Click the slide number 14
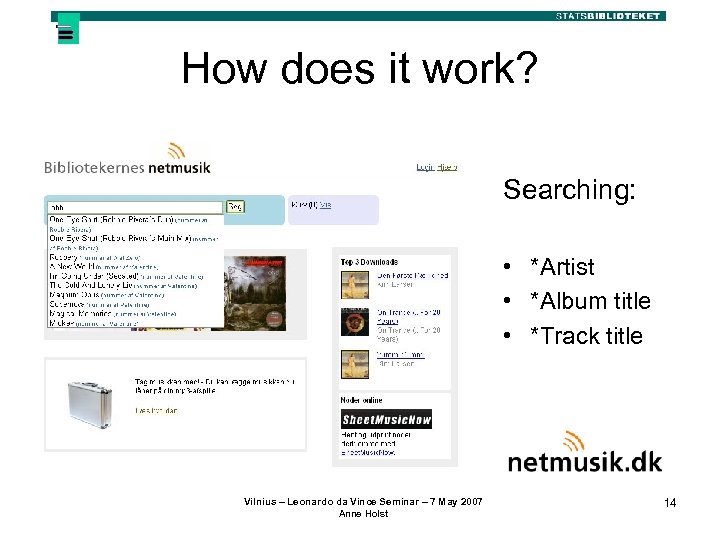 coord(670,503)
